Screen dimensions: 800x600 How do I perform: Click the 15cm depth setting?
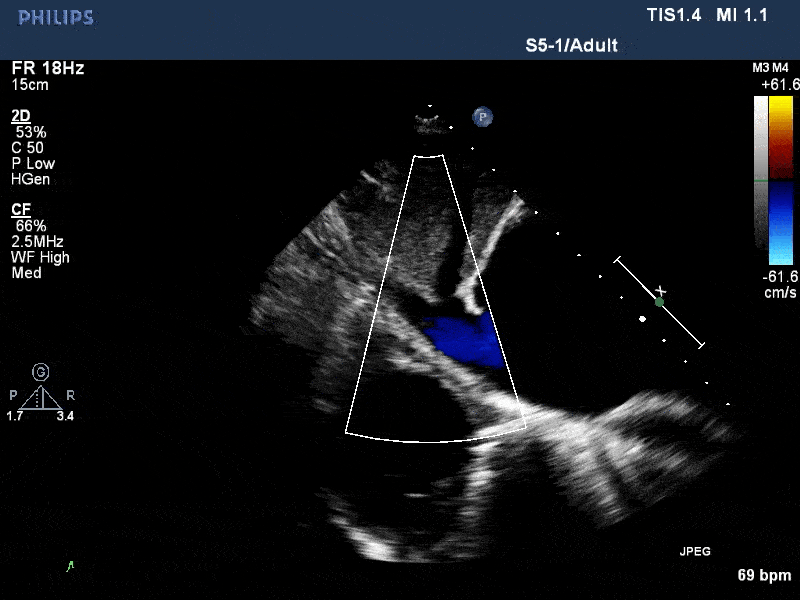[x=30, y=85]
